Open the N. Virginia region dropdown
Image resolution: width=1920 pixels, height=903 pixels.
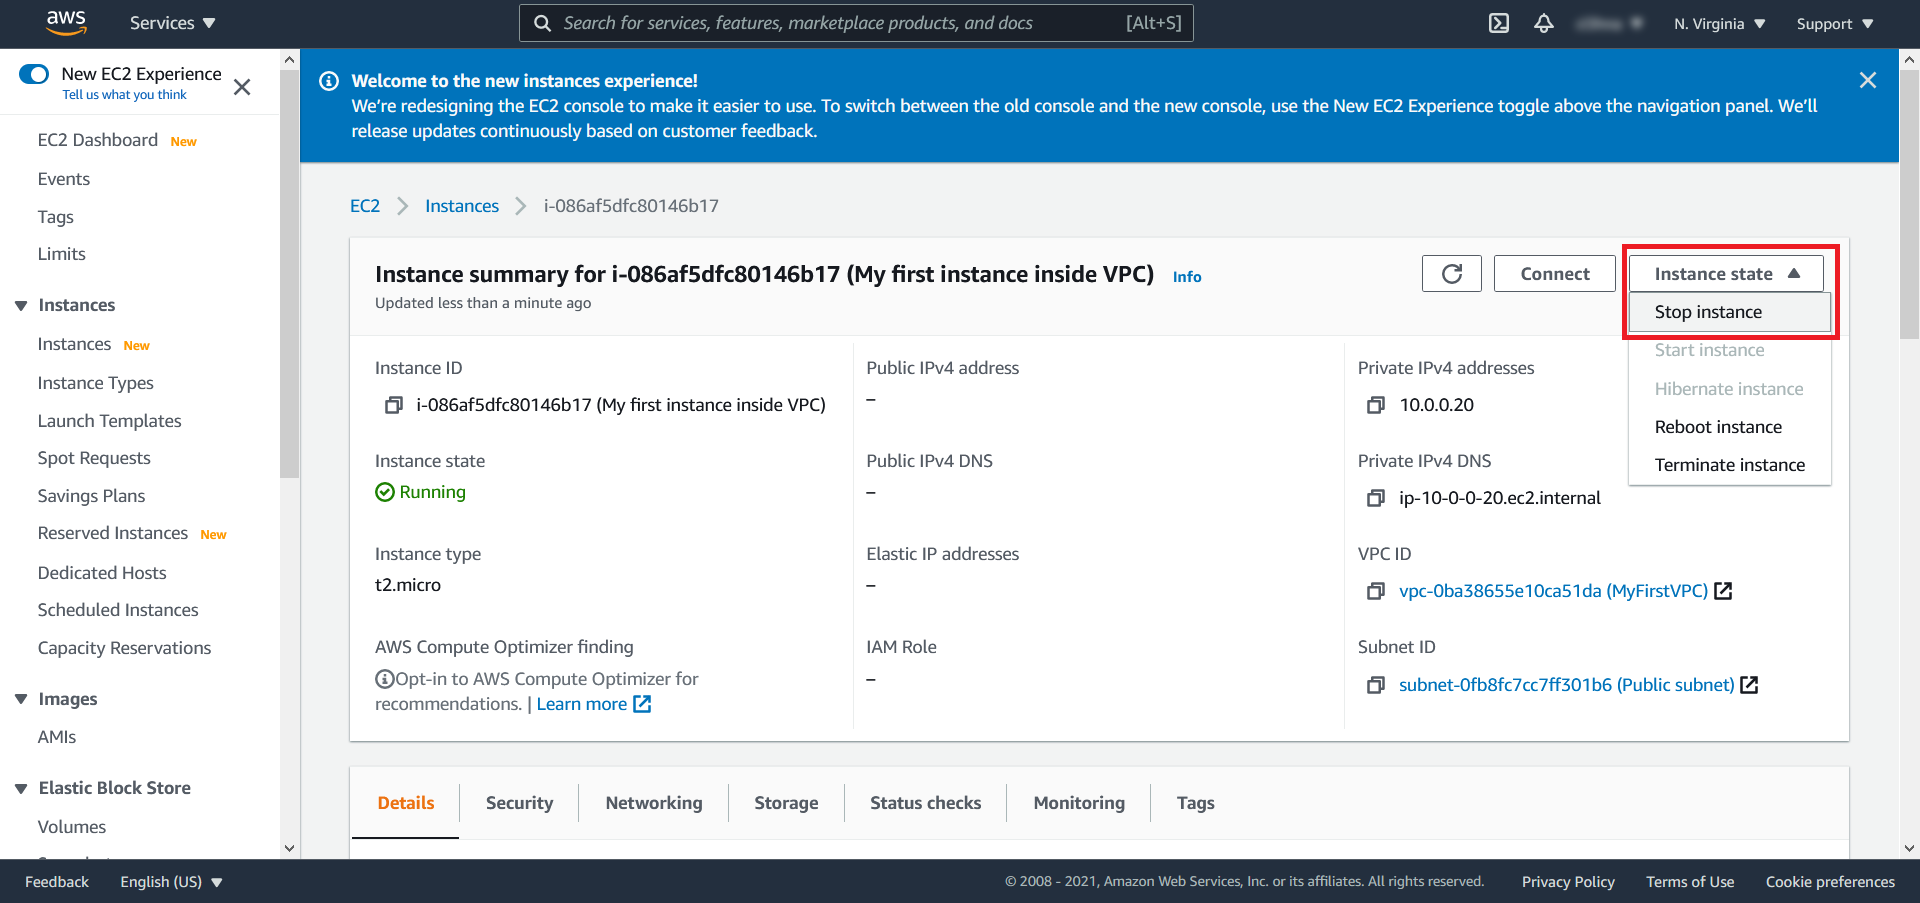1720,23
